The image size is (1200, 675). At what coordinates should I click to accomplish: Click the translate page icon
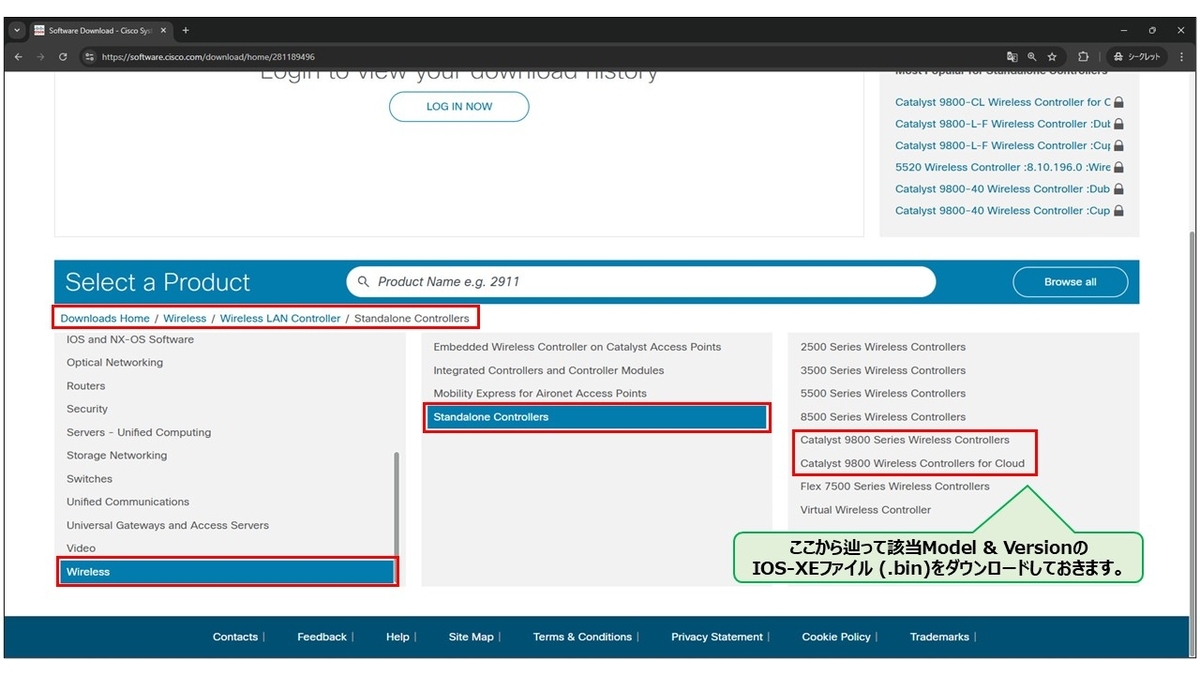[1012, 57]
